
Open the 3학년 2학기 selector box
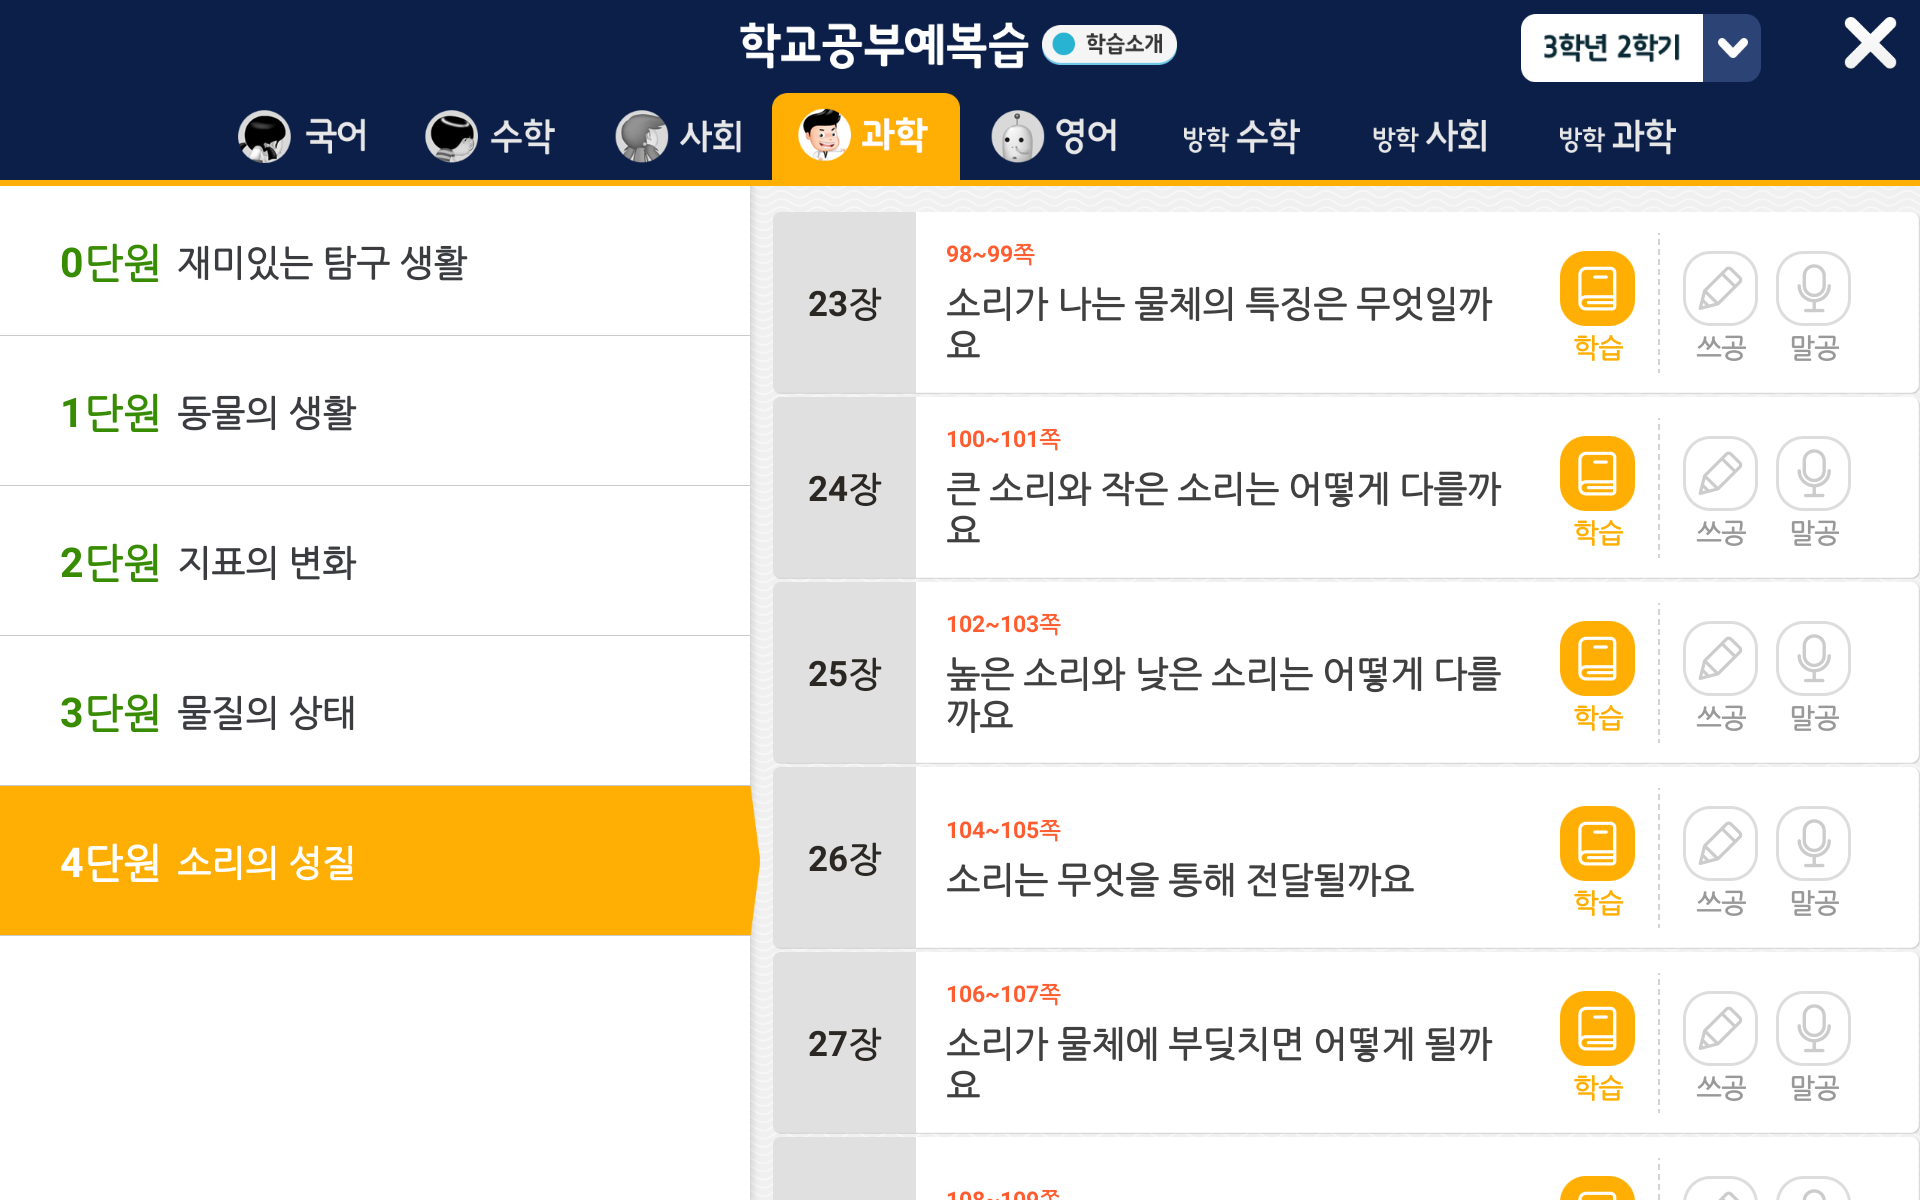(x=1611, y=48)
